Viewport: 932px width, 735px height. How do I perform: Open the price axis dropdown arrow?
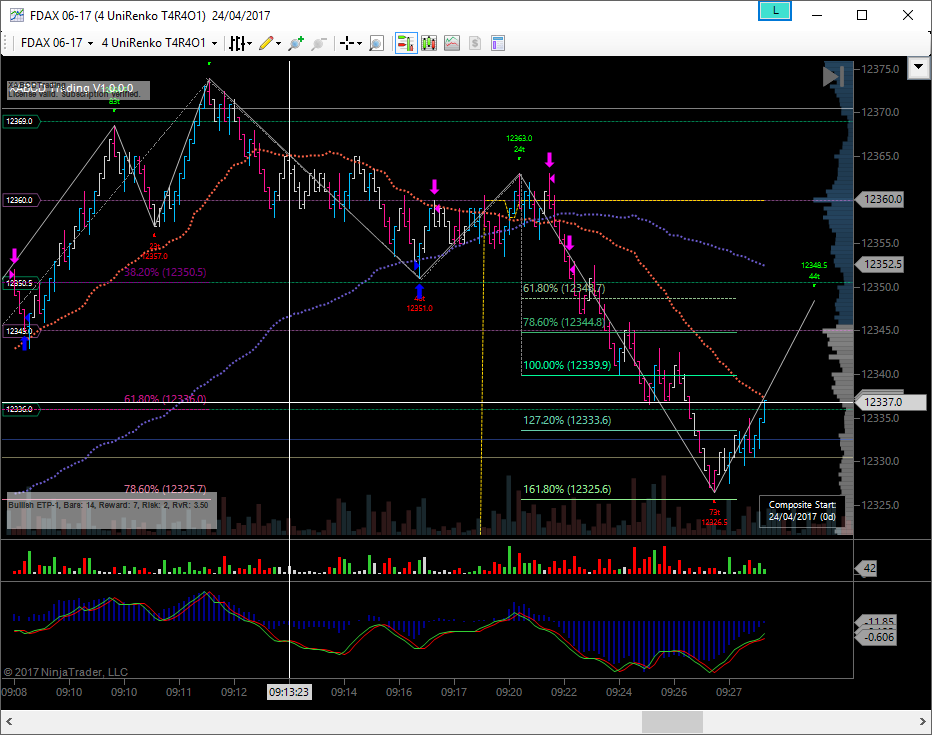point(918,67)
